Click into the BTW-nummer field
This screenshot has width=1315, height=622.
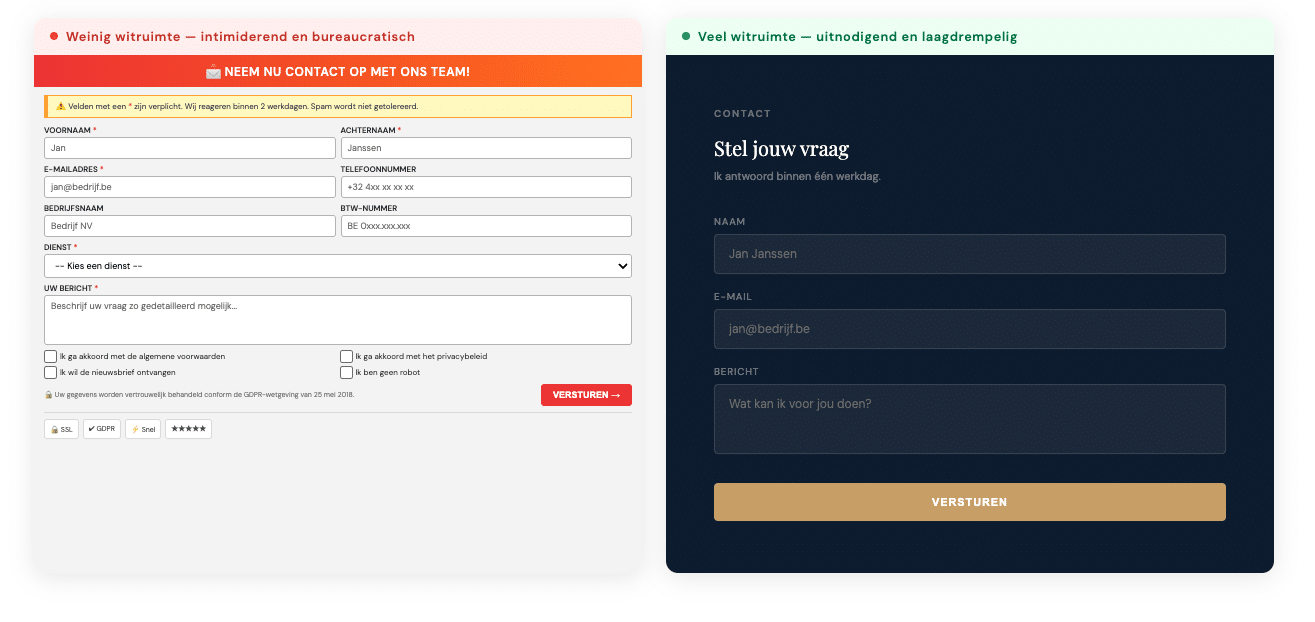point(486,226)
